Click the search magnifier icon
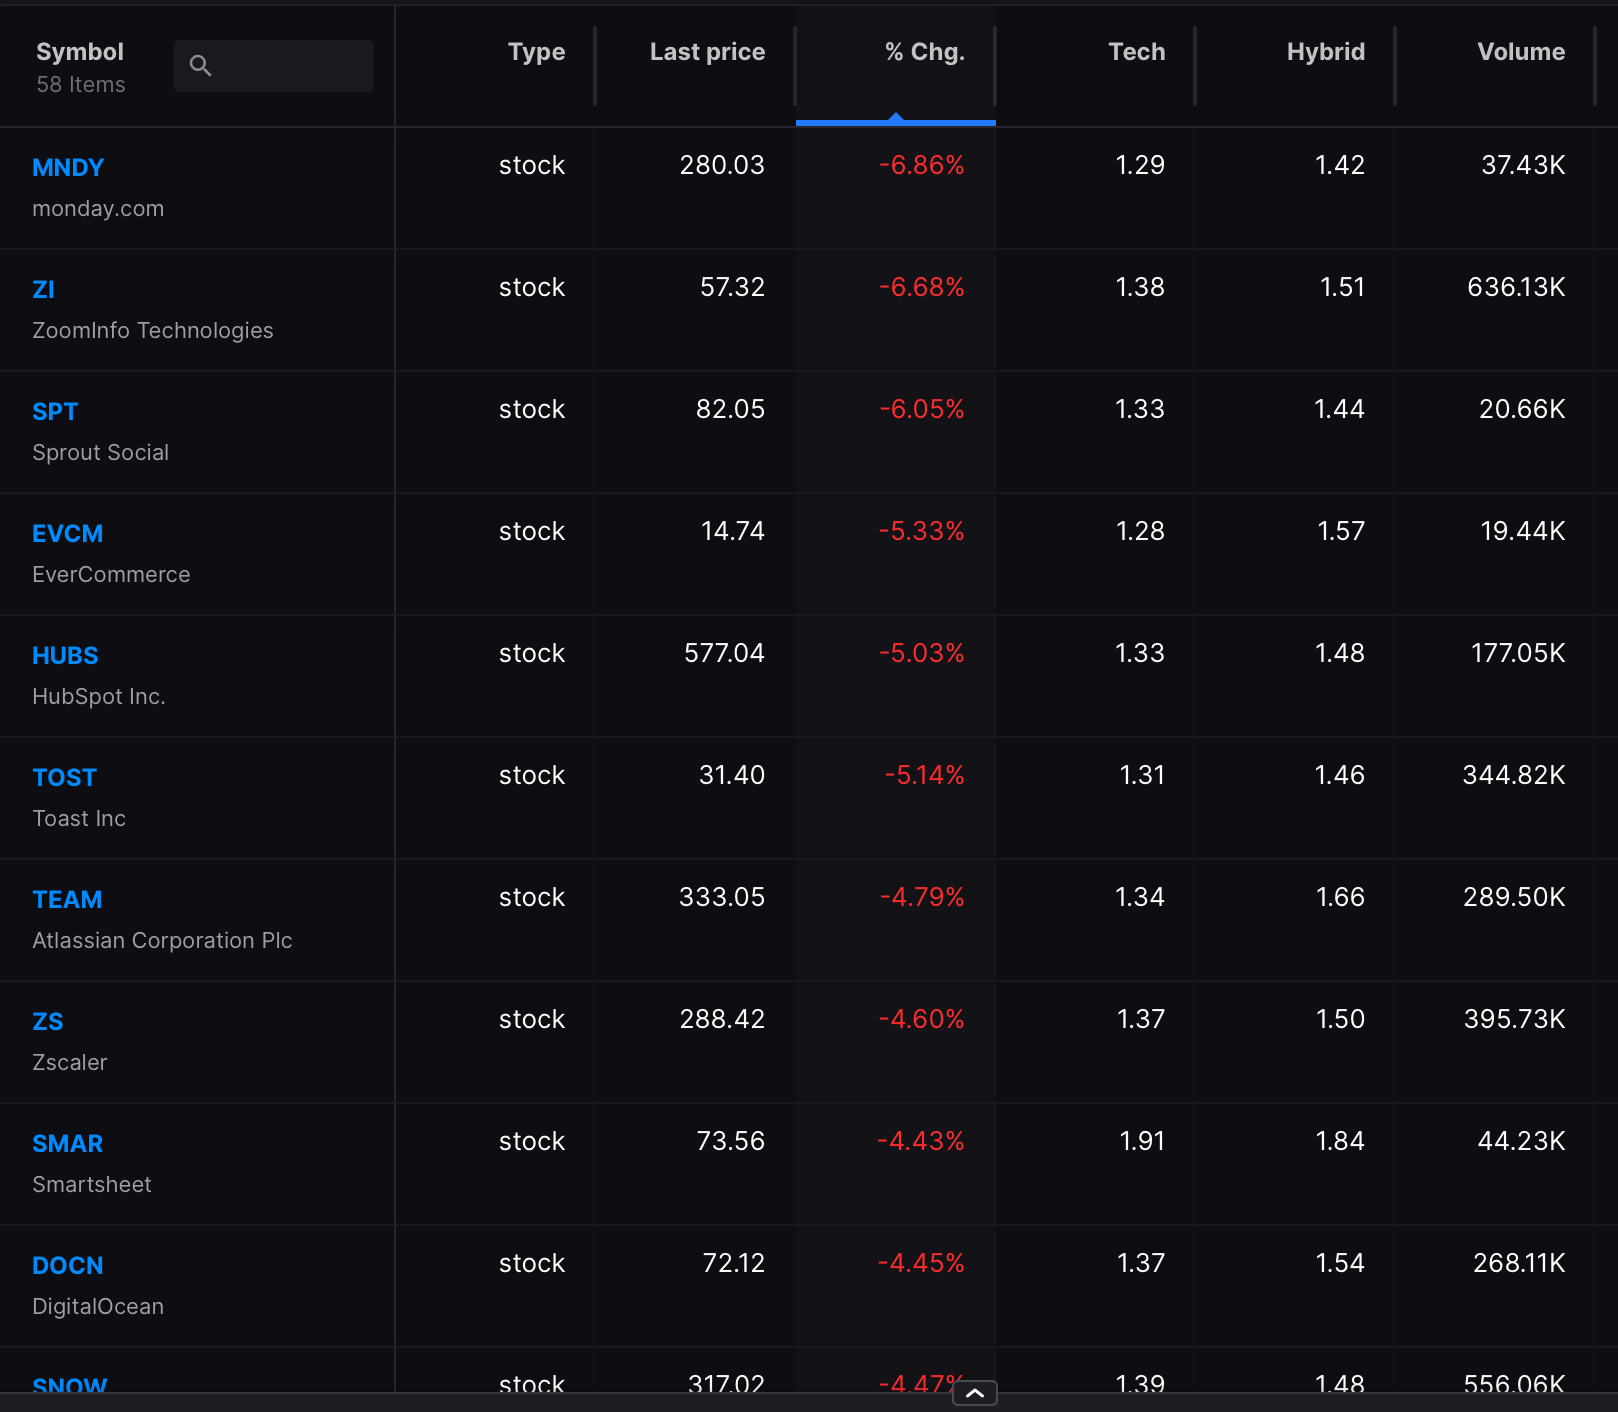 (x=200, y=66)
